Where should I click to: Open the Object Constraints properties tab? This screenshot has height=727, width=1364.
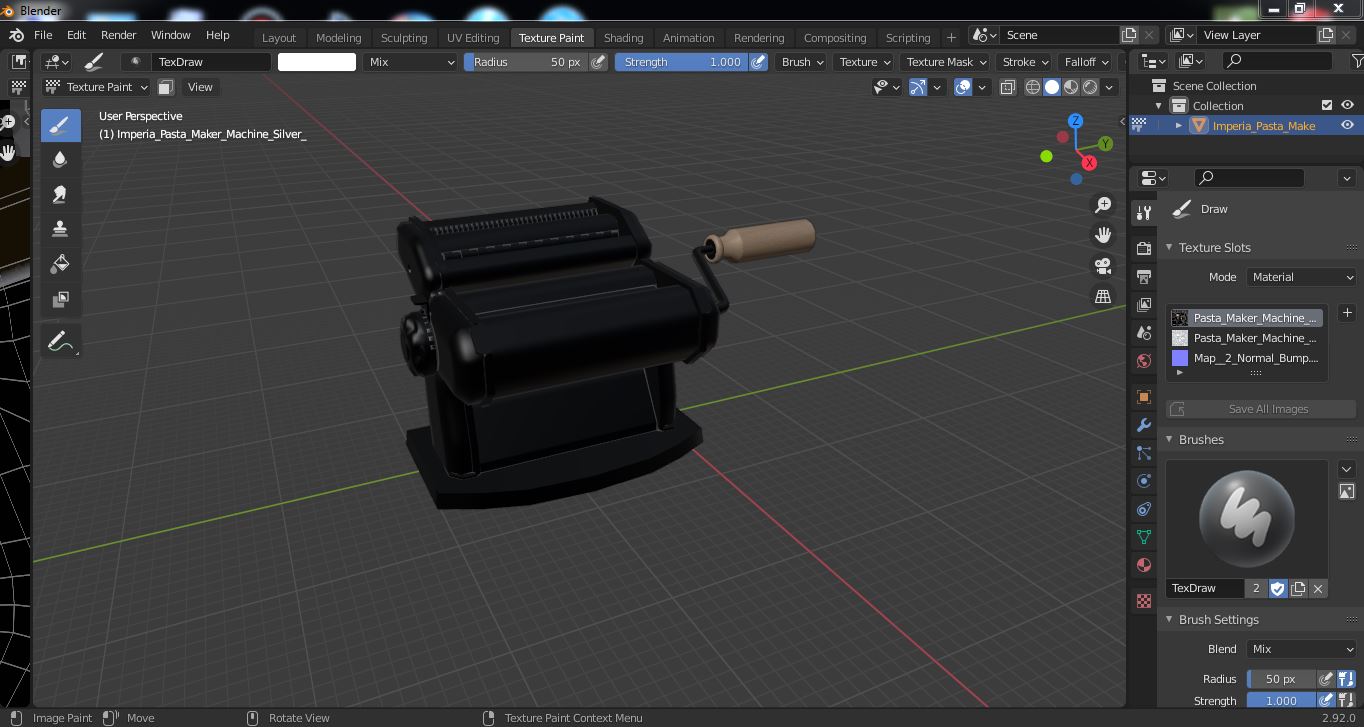point(1144,509)
